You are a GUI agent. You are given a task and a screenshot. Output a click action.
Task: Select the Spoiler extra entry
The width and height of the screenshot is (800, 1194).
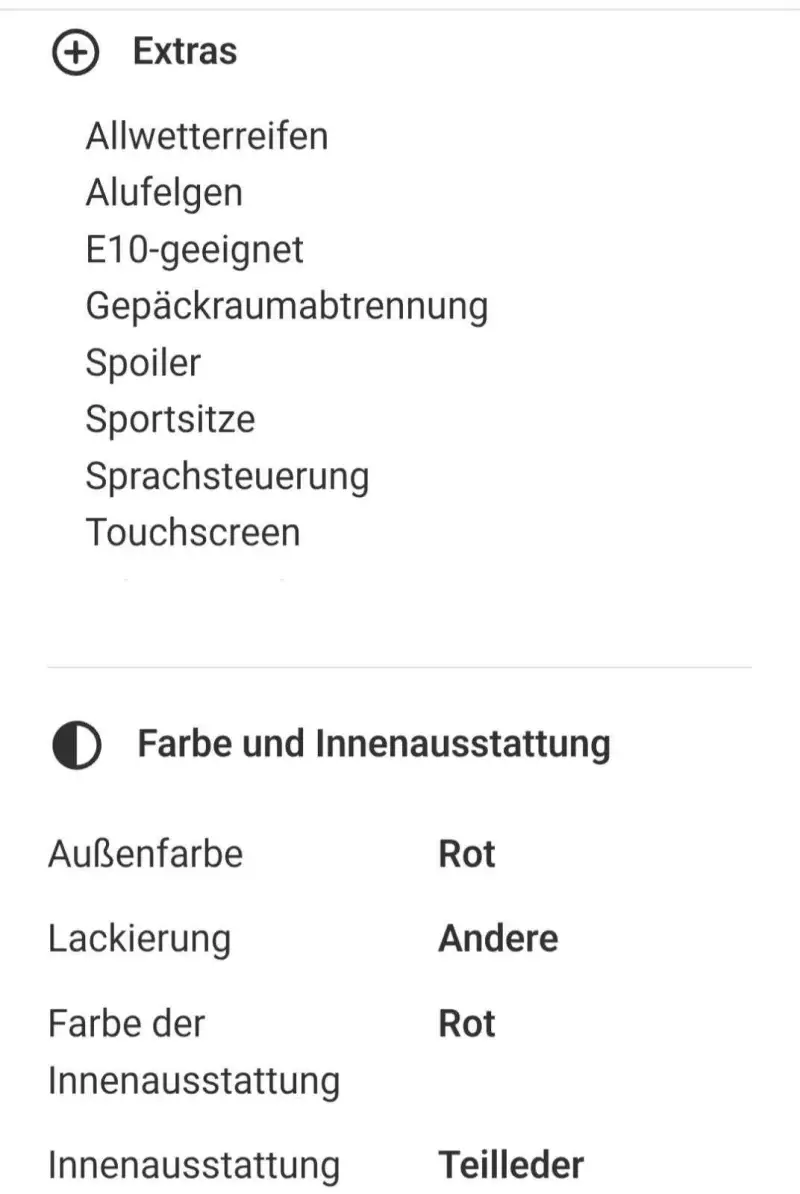click(143, 362)
